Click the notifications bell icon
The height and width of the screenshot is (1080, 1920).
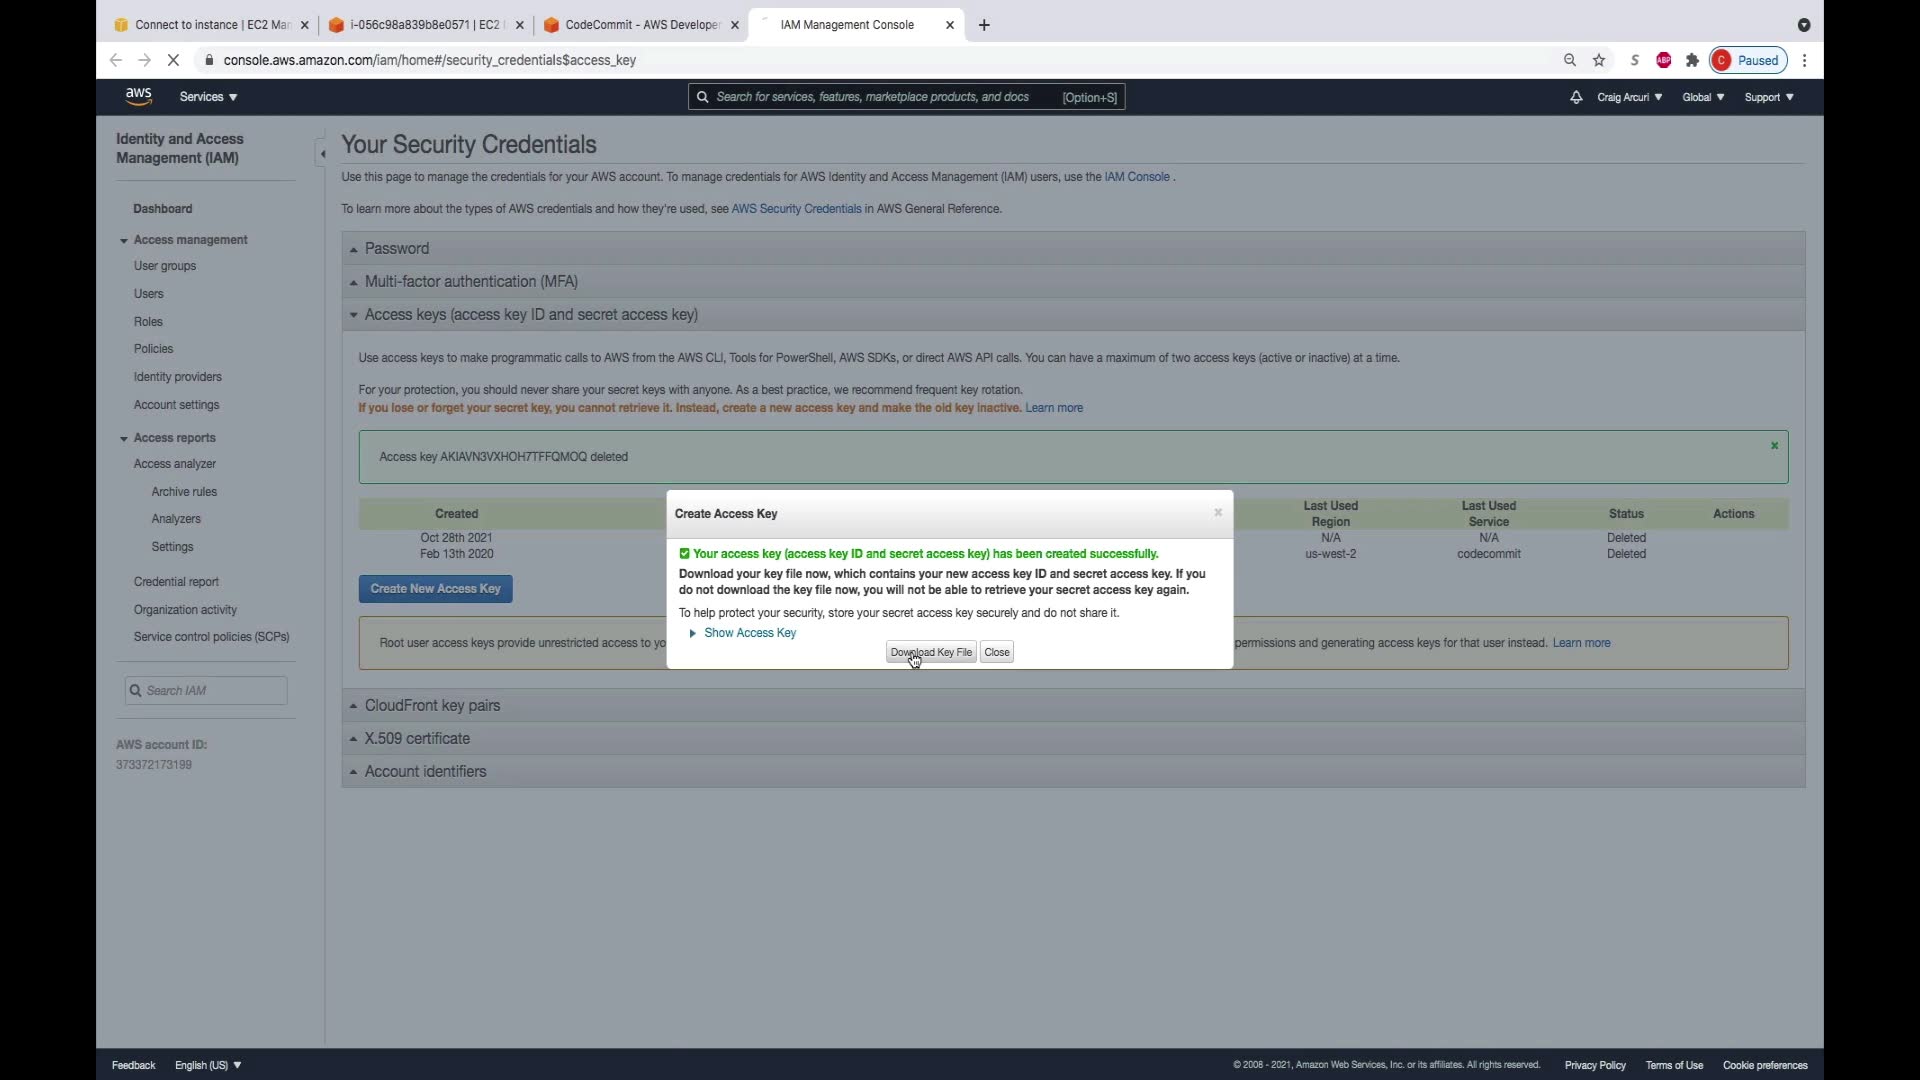click(x=1576, y=97)
